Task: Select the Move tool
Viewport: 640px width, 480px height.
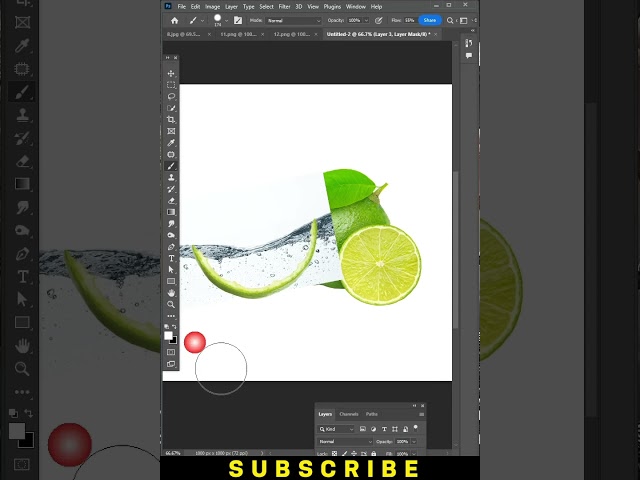Action: pos(171,73)
